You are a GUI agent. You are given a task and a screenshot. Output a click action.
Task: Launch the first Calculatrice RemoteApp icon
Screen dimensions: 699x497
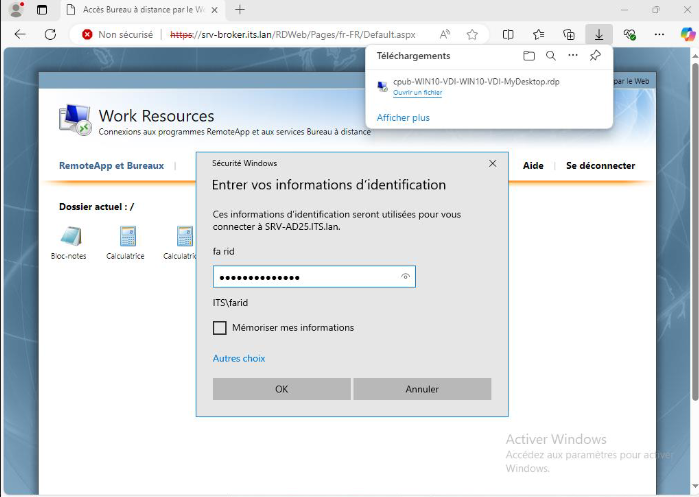tap(125, 243)
